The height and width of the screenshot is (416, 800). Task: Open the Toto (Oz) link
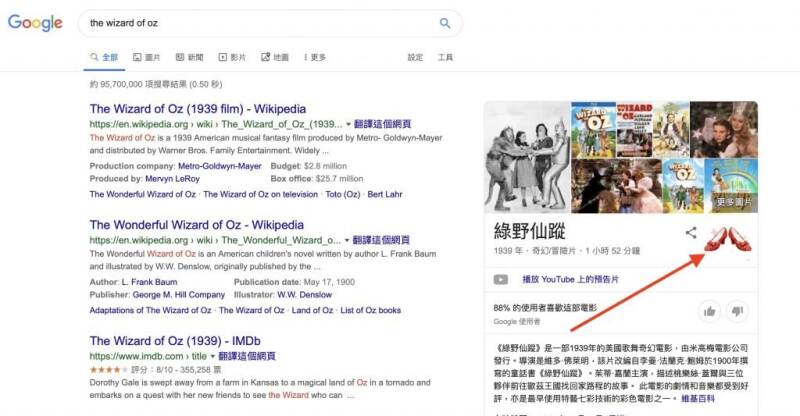tap(343, 194)
